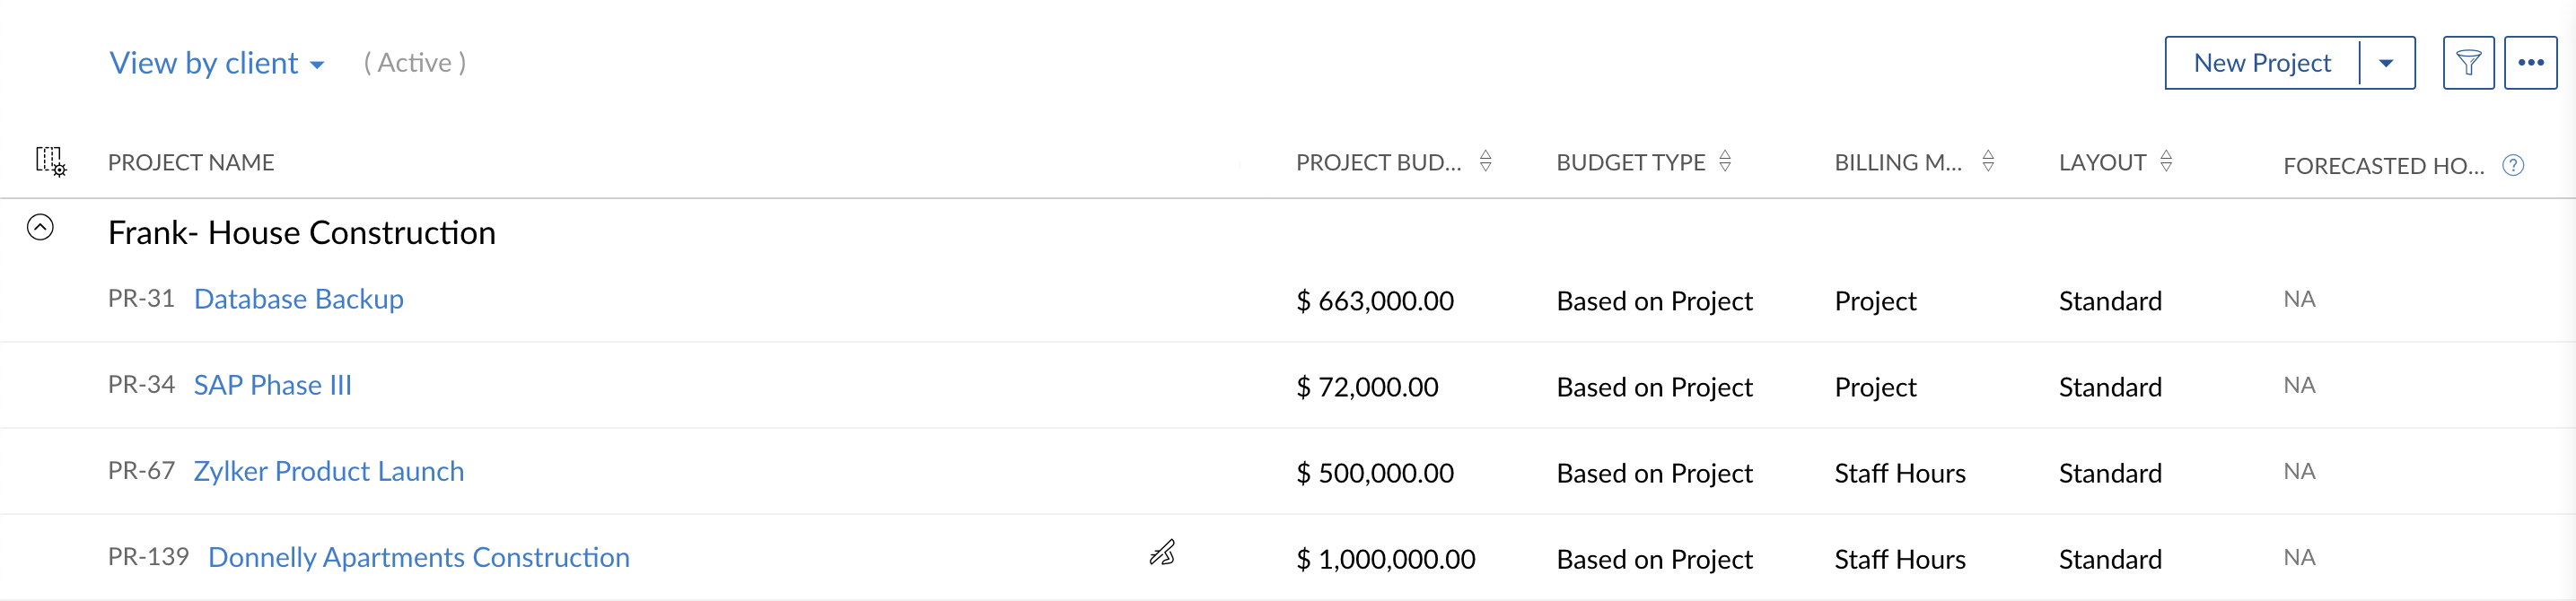
Task: Collapse the Frank- House Construction group
Action: tap(40, 227)
